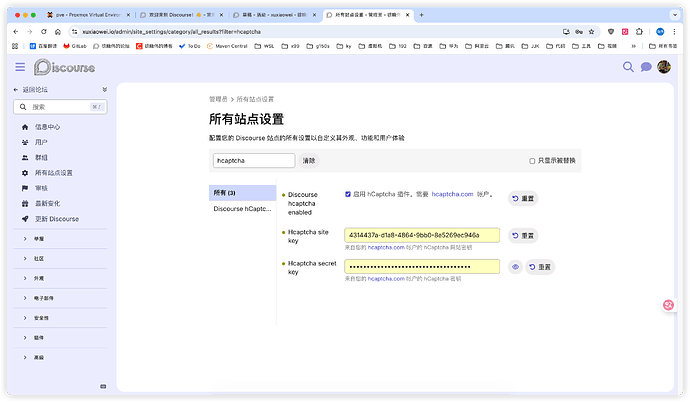This screenshot has height=402, width=690.
Task: Expand the 外观 sidebar section
Action: point(39,278)
